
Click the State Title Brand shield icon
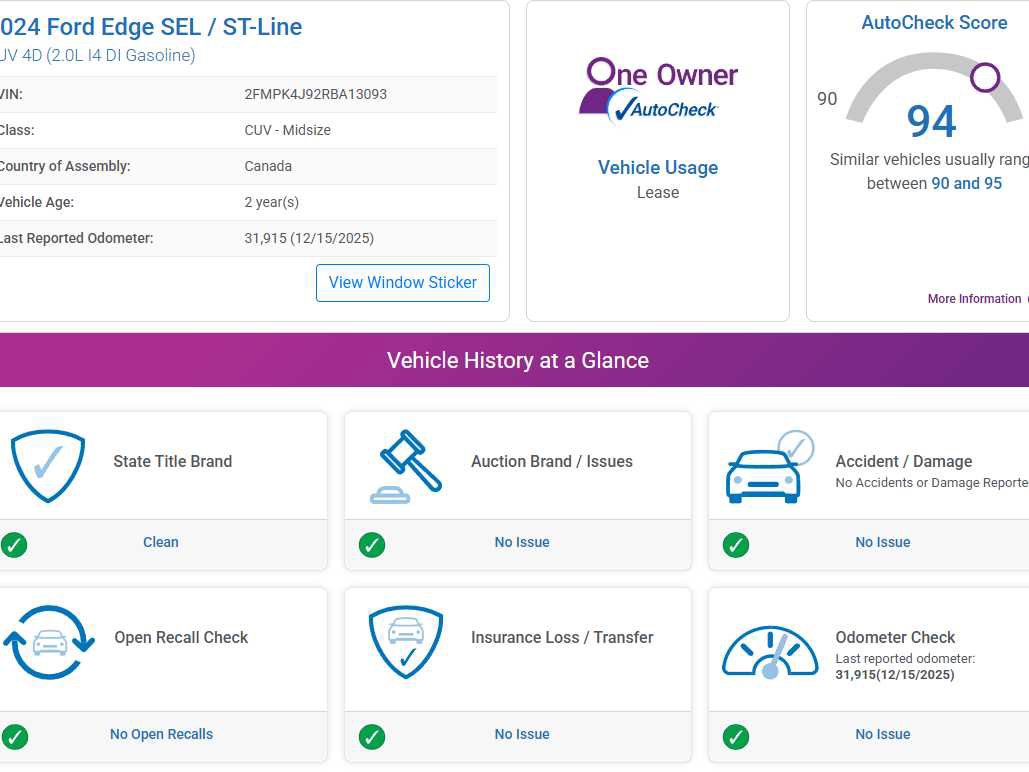coord(47,464)
